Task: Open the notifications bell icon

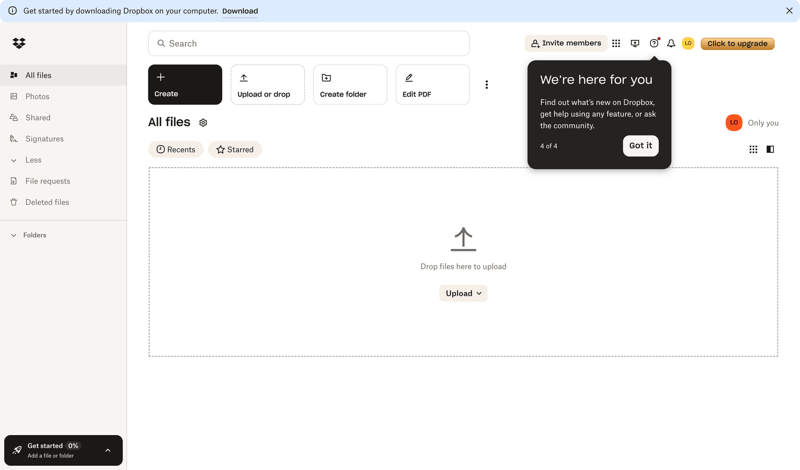Action: point(671,43)
